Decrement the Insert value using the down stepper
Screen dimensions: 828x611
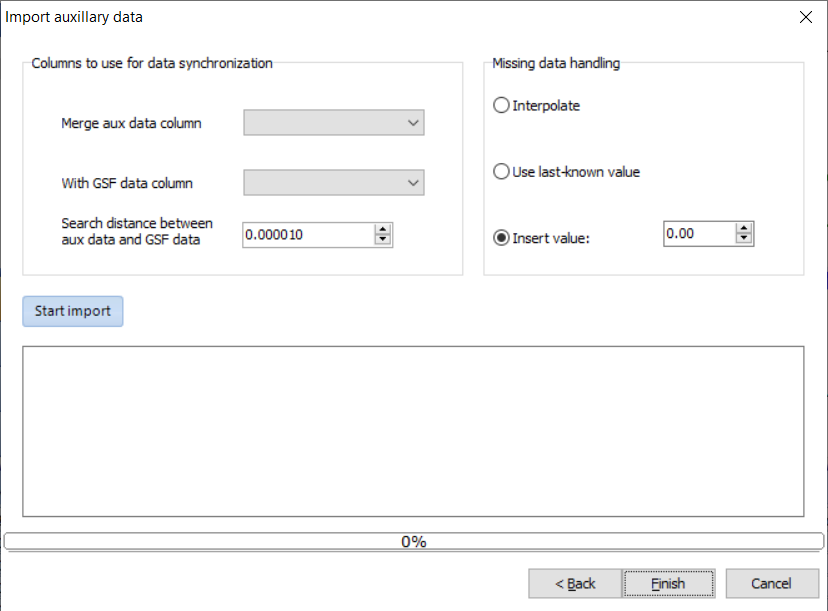point(744,238)
